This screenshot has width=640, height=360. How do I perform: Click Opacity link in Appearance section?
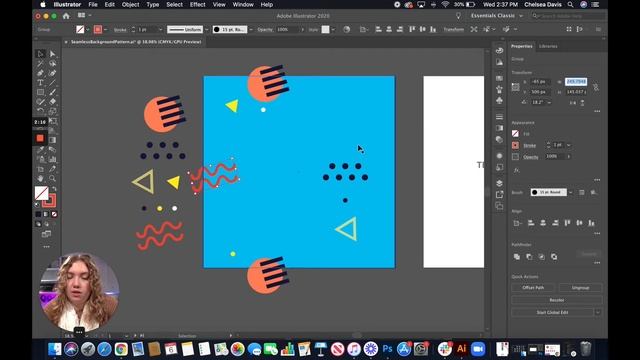tap(531, 157)
